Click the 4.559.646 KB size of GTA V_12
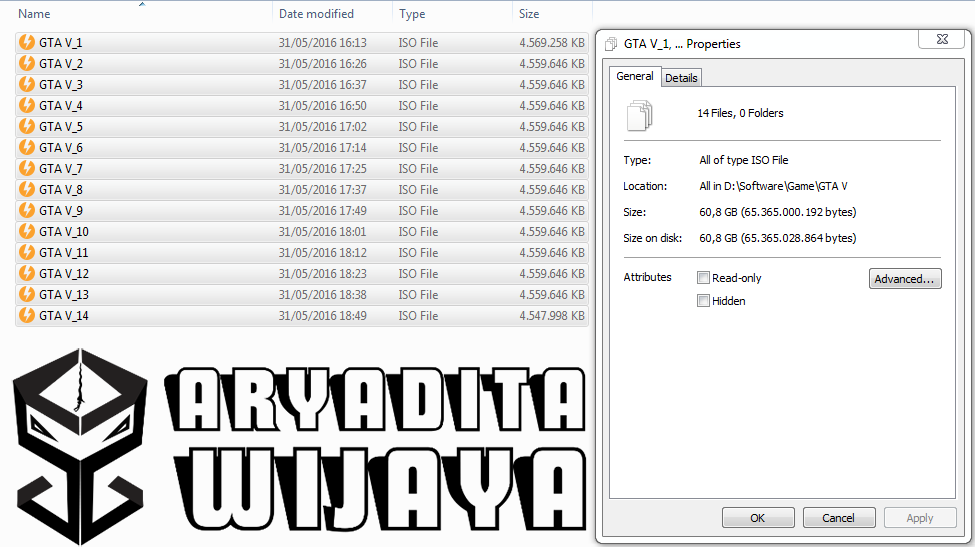Screen dimensions: 975x547 [552, 274]
